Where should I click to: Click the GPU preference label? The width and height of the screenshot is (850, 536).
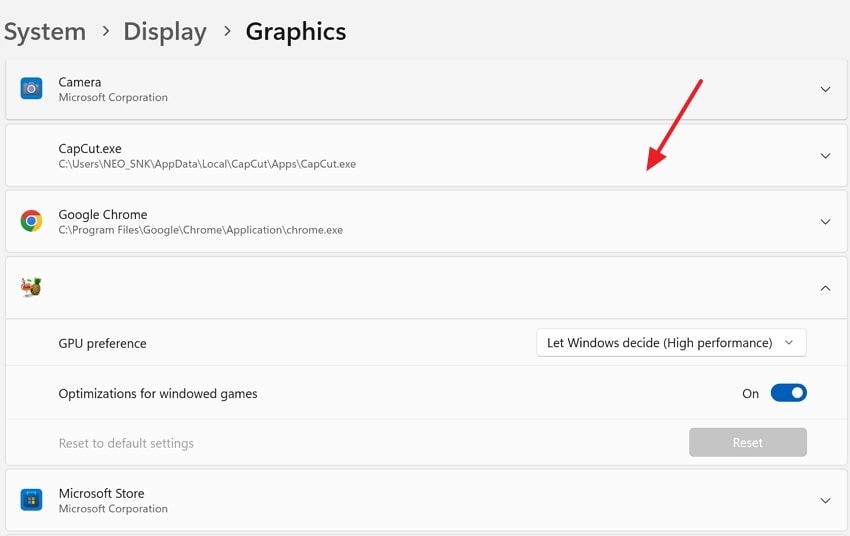(102, 344)
